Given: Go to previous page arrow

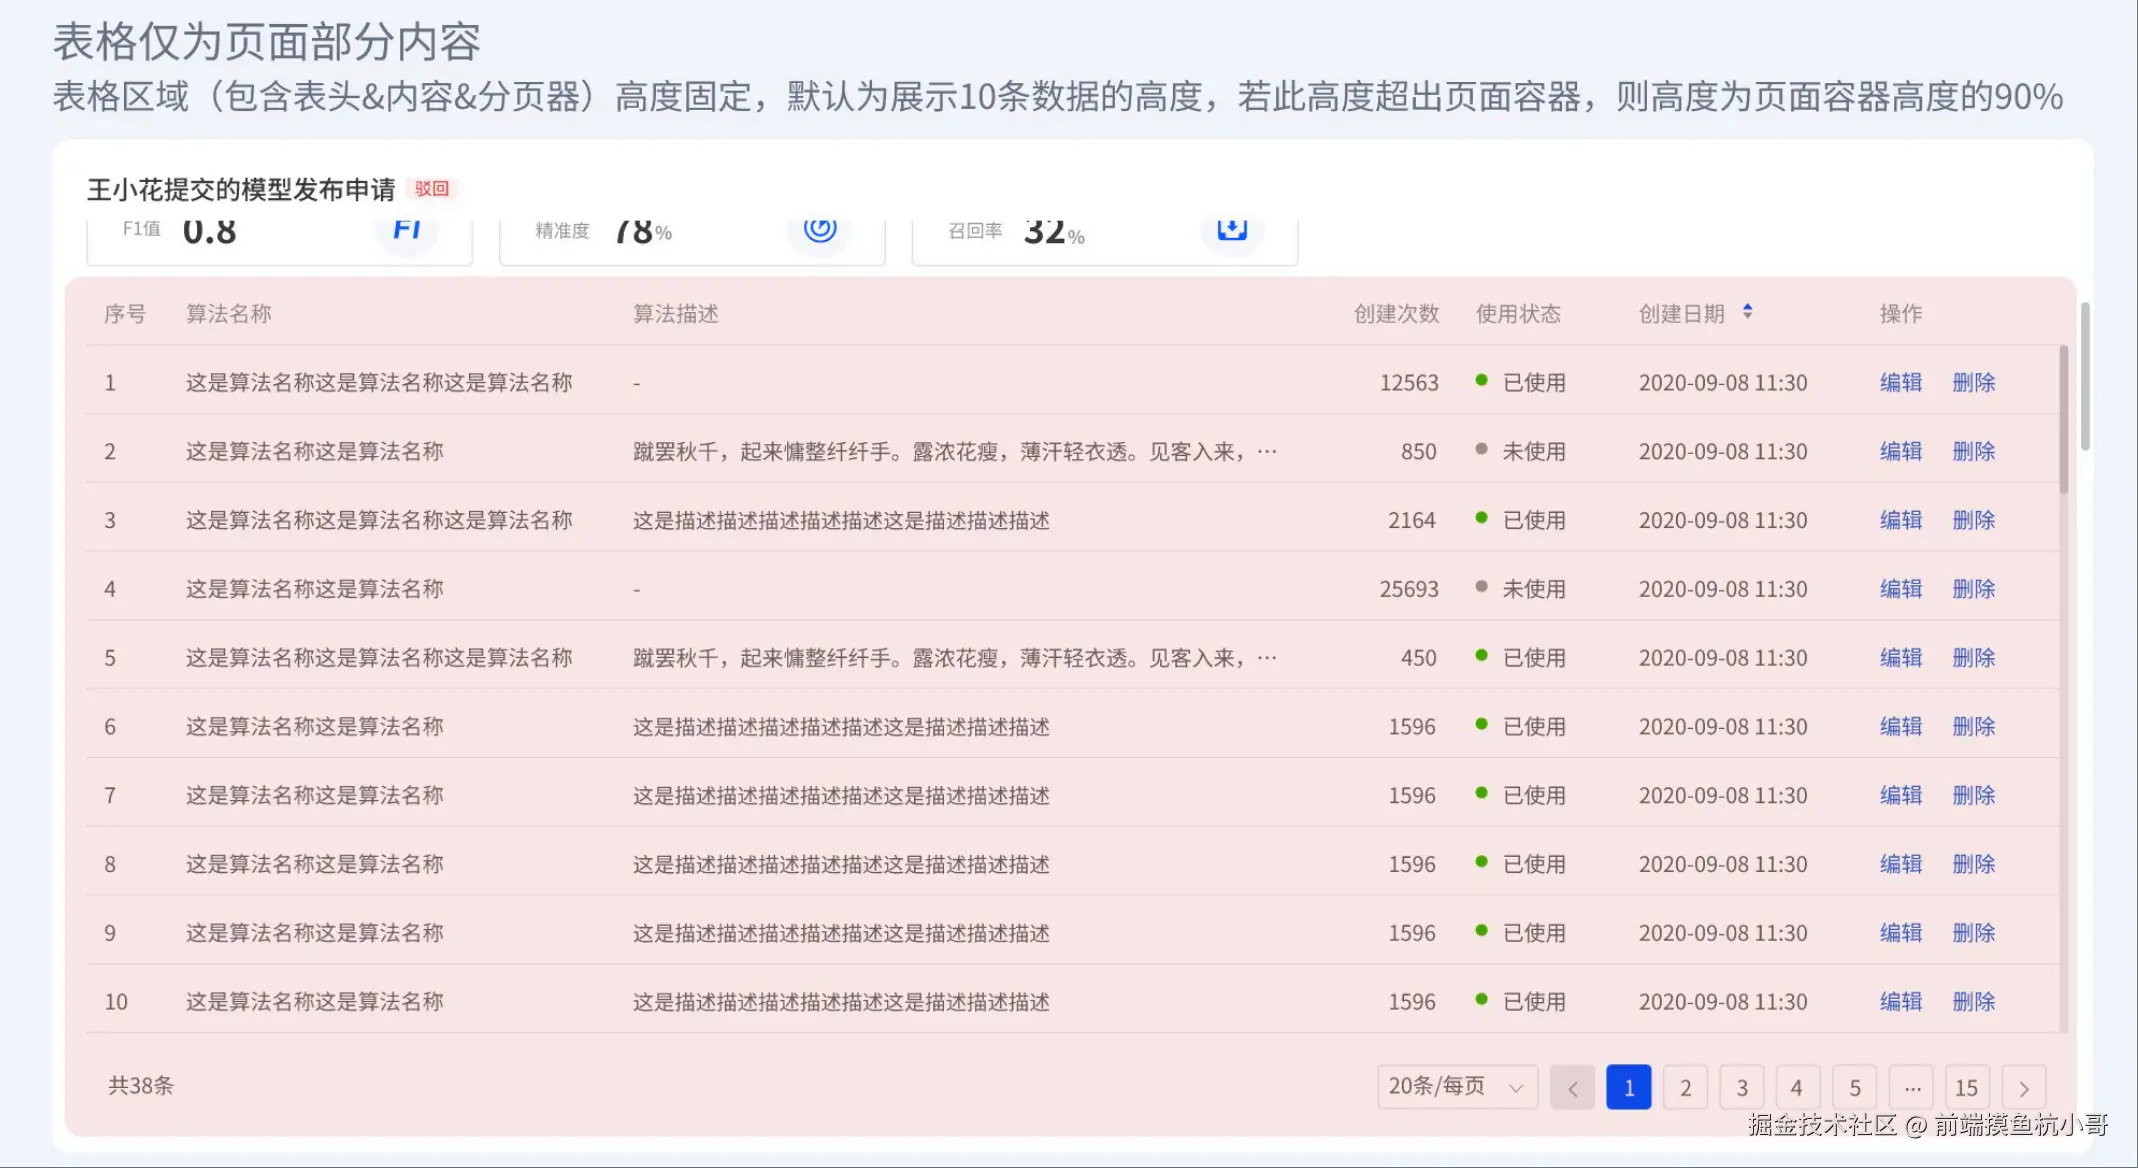Looking at the screenshot, I should tap(1572, 1088).
